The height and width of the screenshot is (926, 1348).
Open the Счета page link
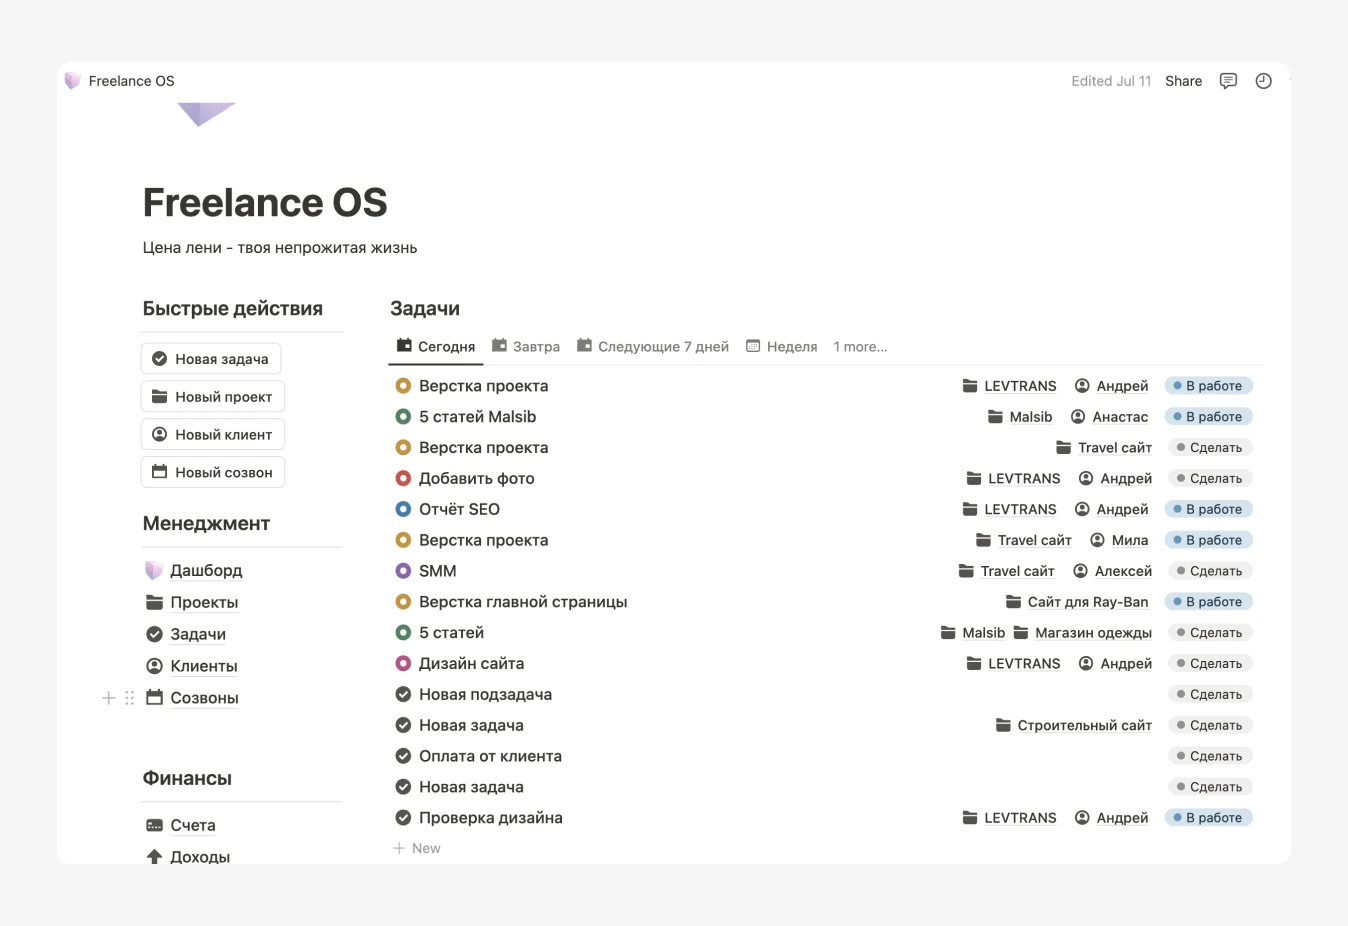pyautogui.click(x=193, y=825)
